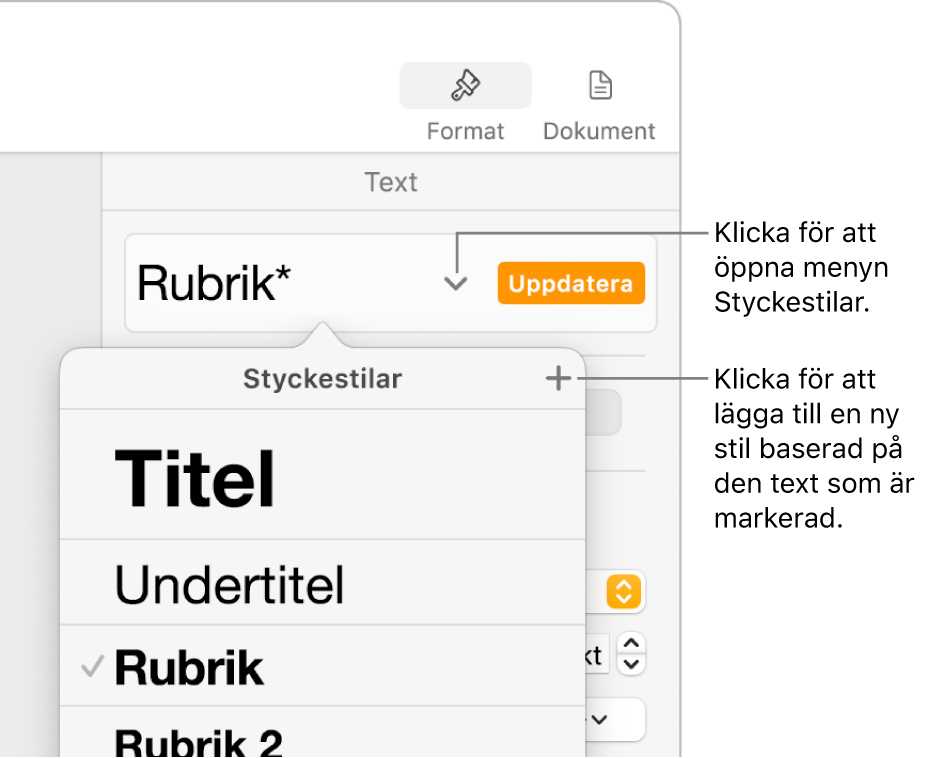The image size is (932, 758).
Task: Open the Format sidebar with the paintbrush icon
Action: click(x=465, y=87)
